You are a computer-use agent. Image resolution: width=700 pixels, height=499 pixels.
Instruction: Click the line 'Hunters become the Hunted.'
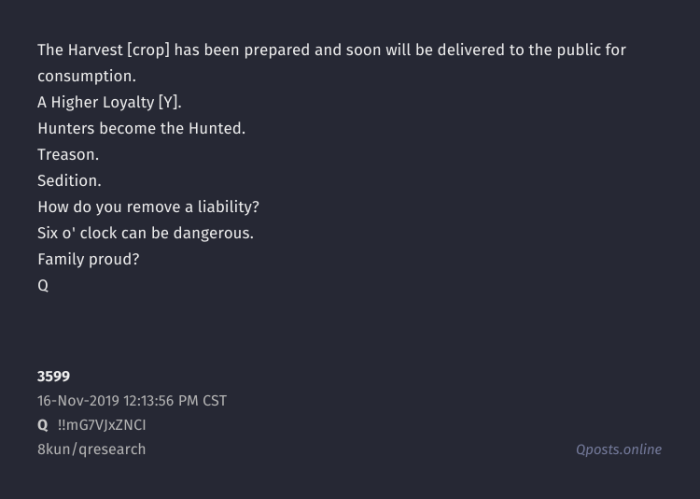click(141, 128)
